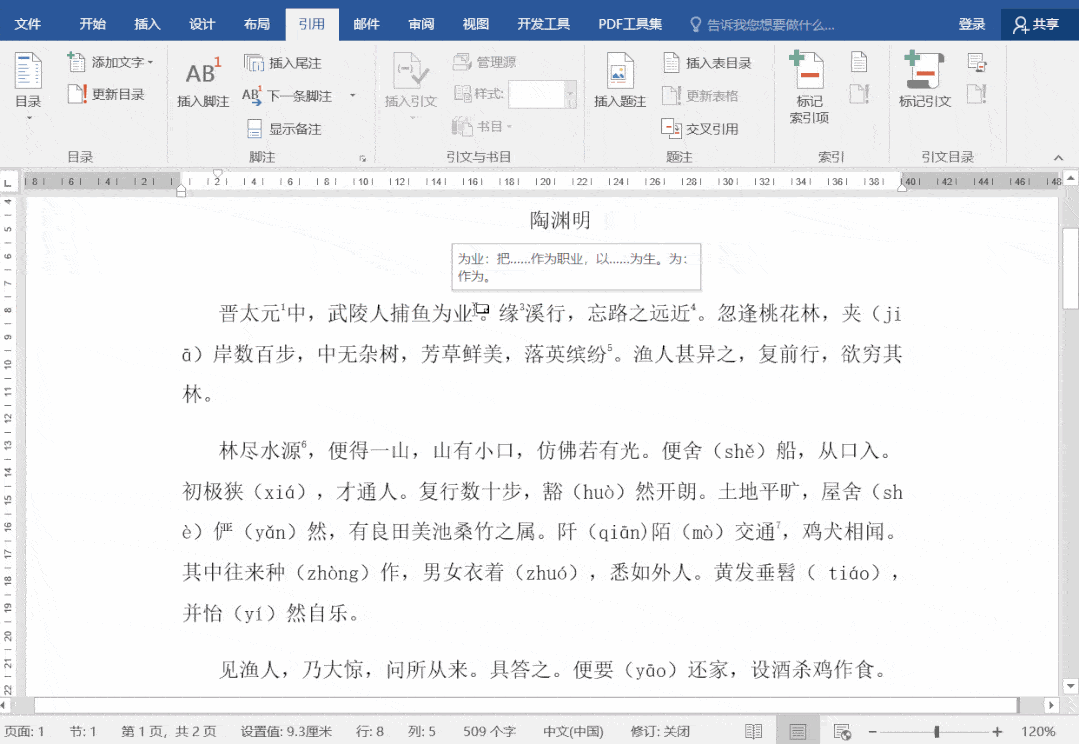Click the horizontal scrollbar right arrow
This screenshot has height=744, width=1079.
1050,705
